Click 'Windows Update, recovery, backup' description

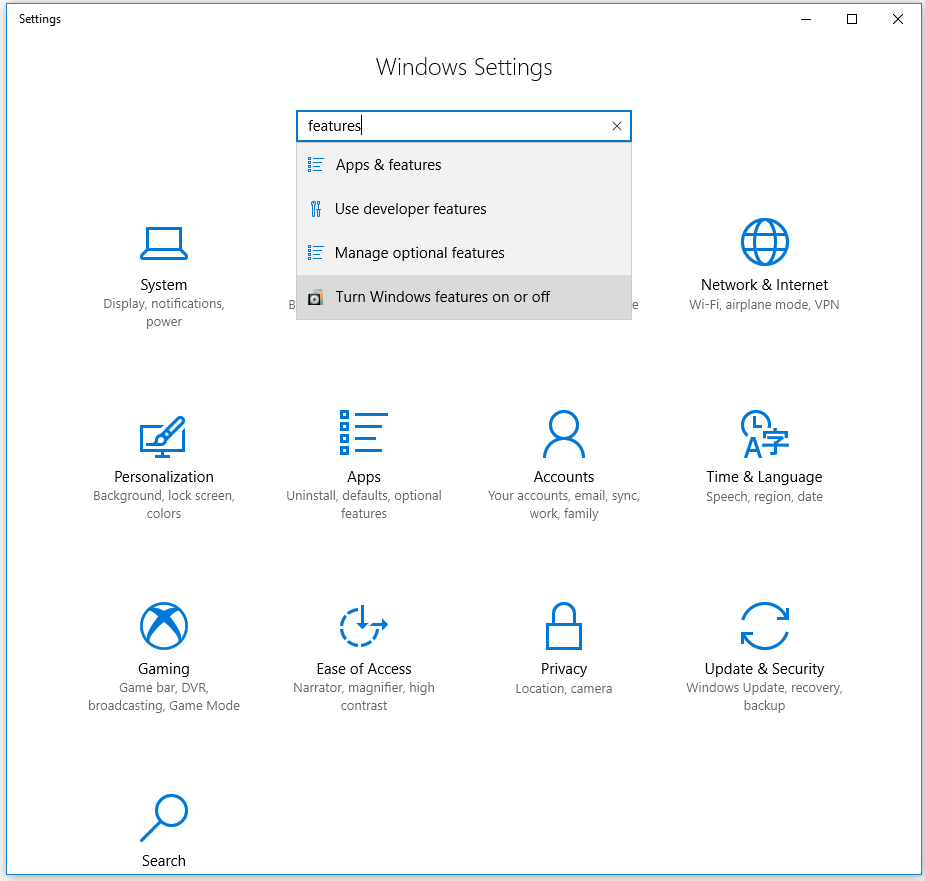[765, 696]
